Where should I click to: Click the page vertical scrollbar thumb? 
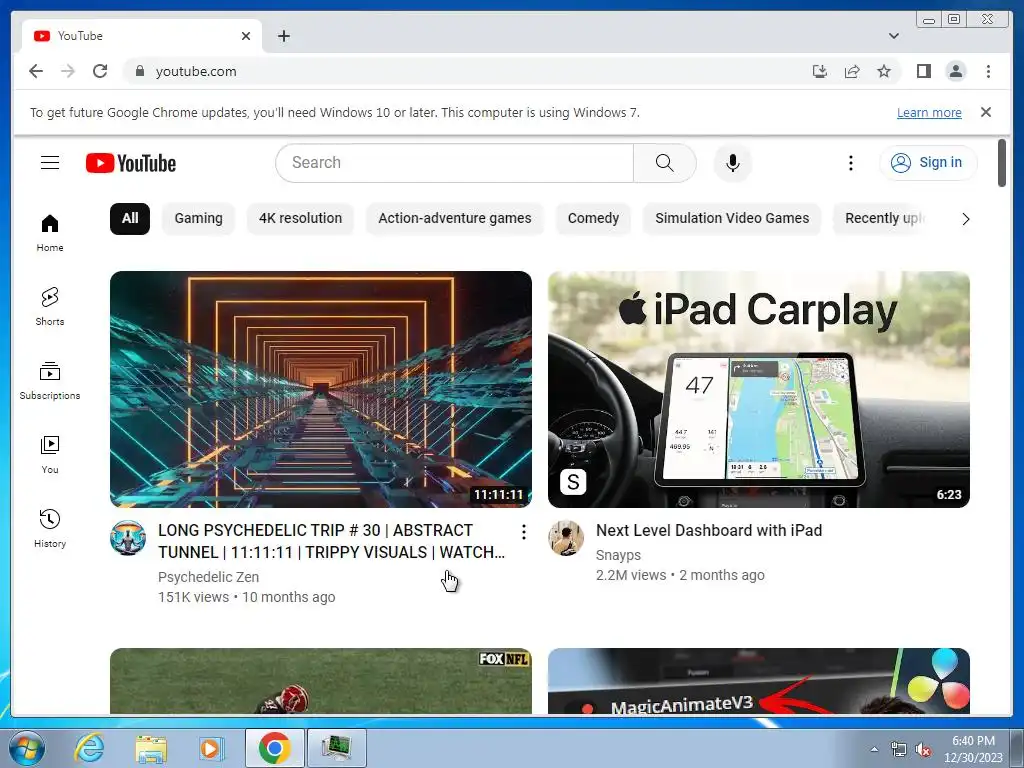tap(1001, 163)
